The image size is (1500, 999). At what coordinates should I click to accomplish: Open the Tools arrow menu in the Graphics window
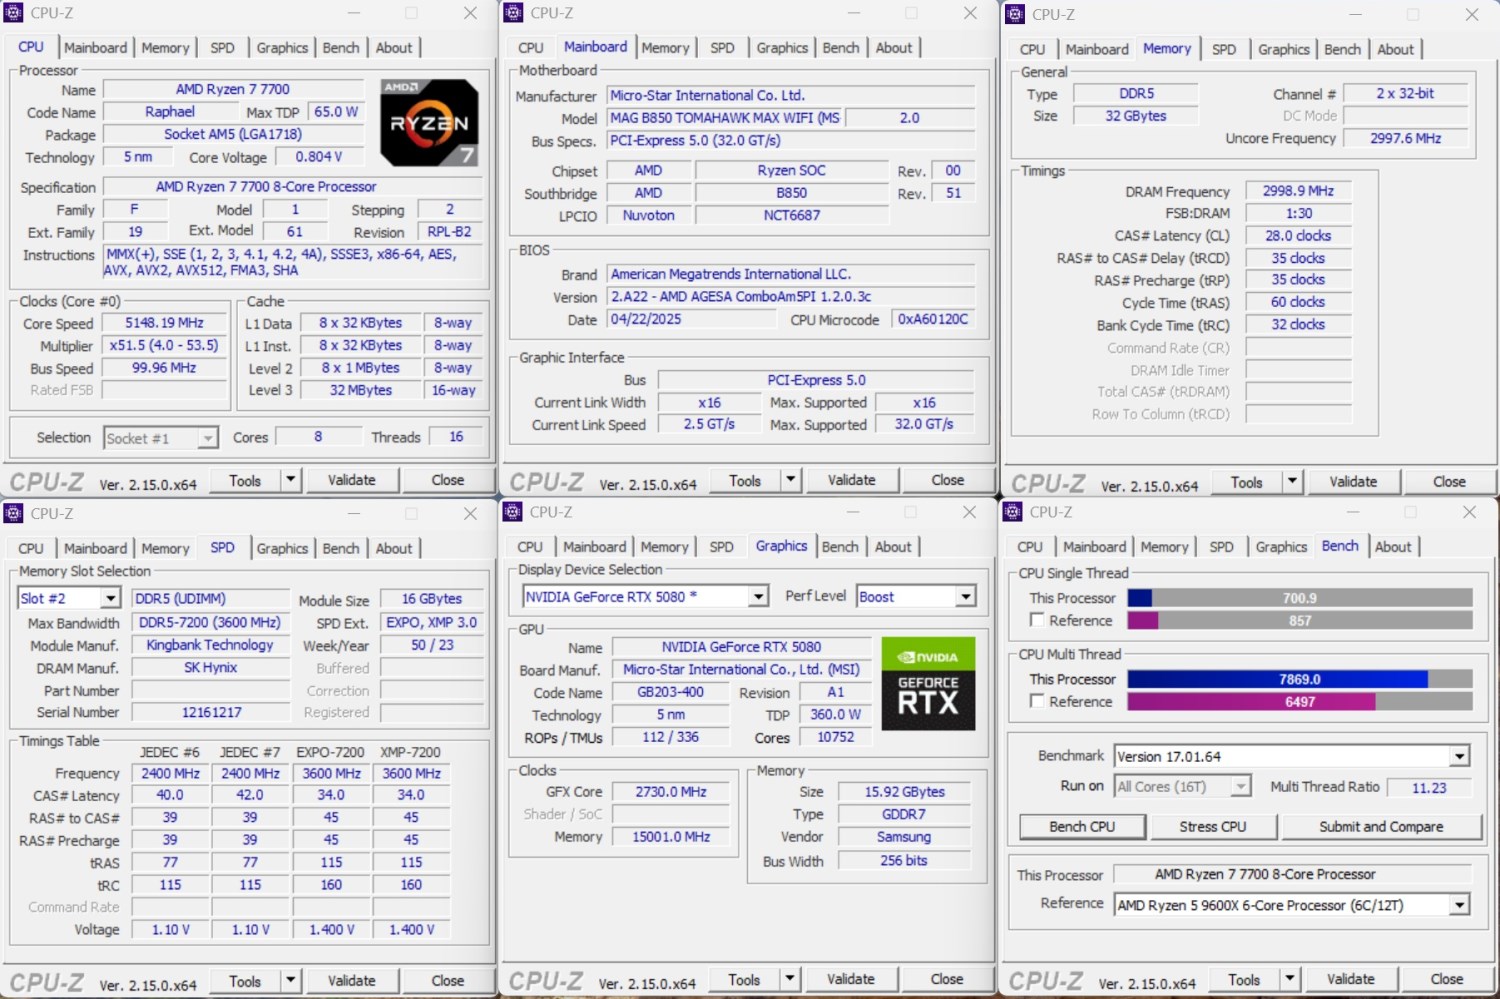pos(790,980)
